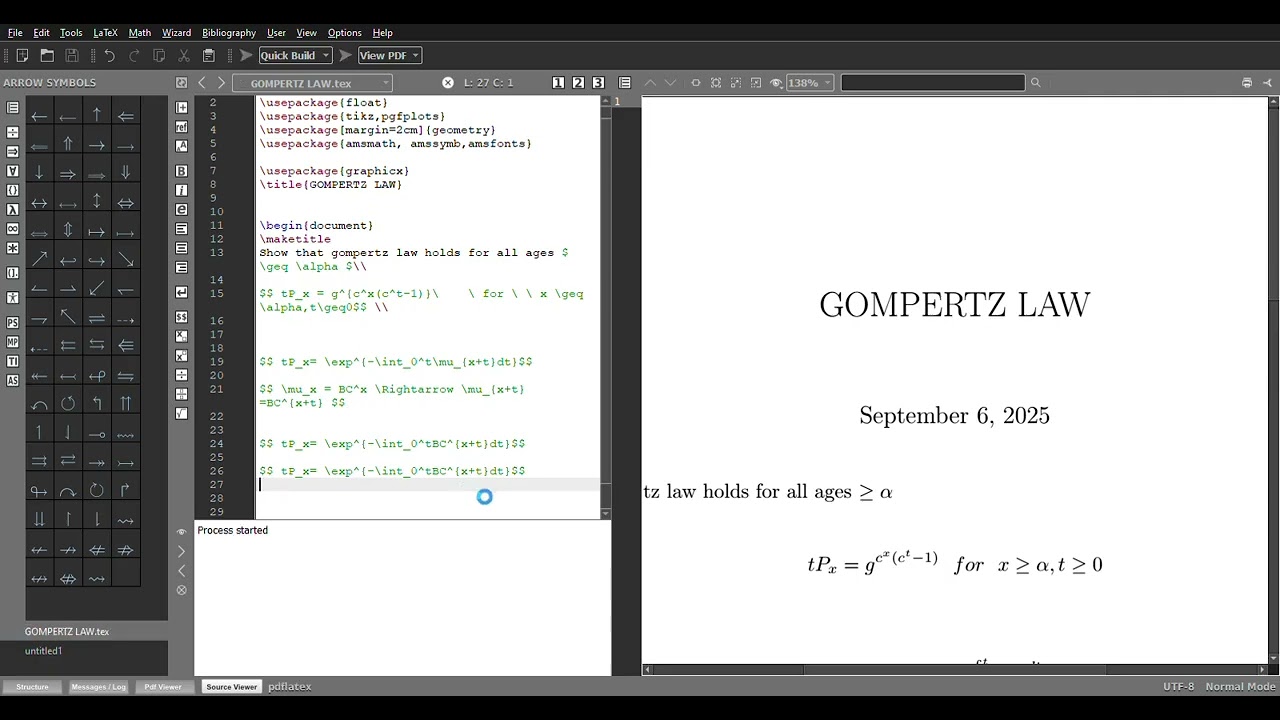Open the Wizard menu
1280x720 pixels.
click(x=177, y=33)
